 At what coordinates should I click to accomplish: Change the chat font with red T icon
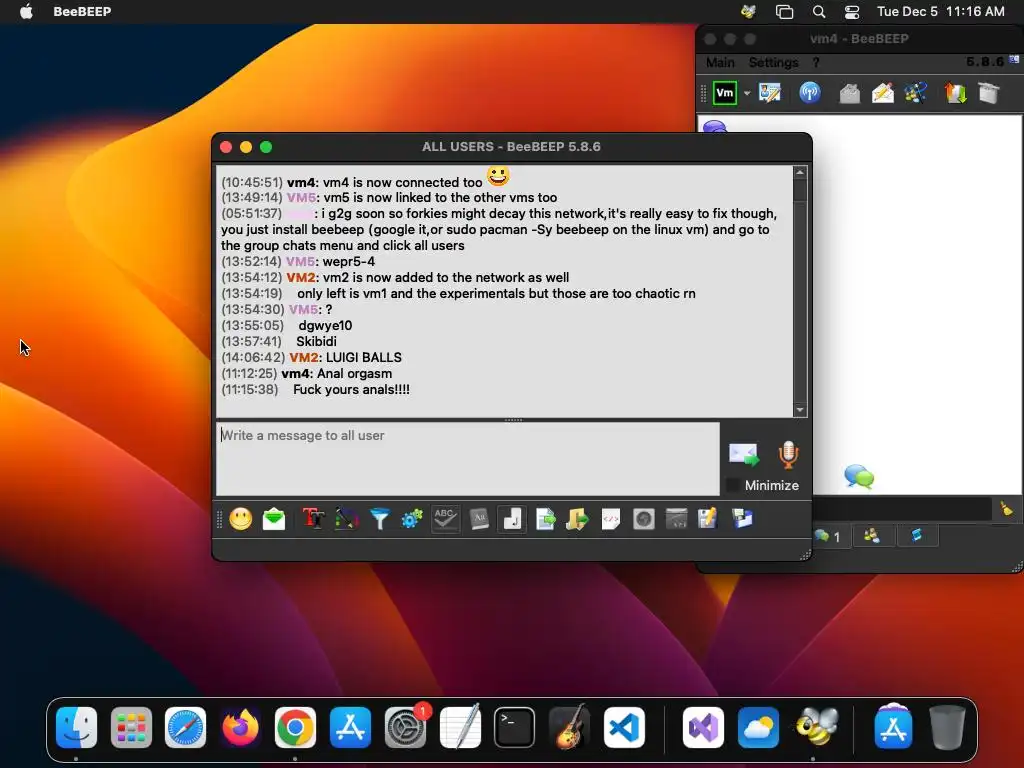point(313,519)
